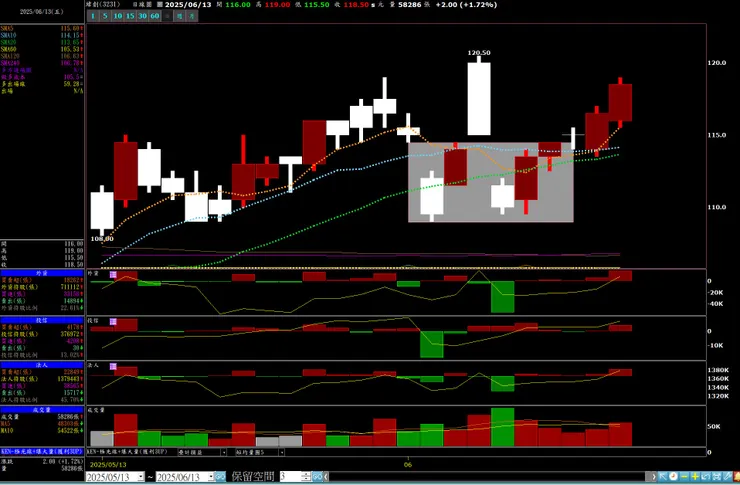Click the purple settings icon in 外資 panel
Viewport: 740px width, 485px height.
(113, 275)
